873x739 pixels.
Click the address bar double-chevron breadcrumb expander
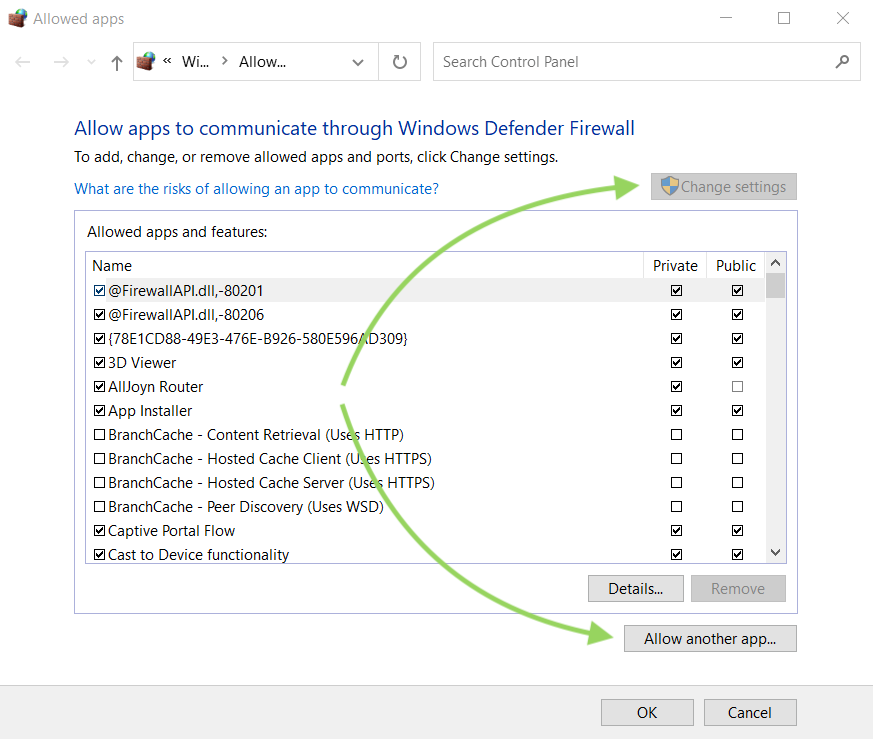167,61
